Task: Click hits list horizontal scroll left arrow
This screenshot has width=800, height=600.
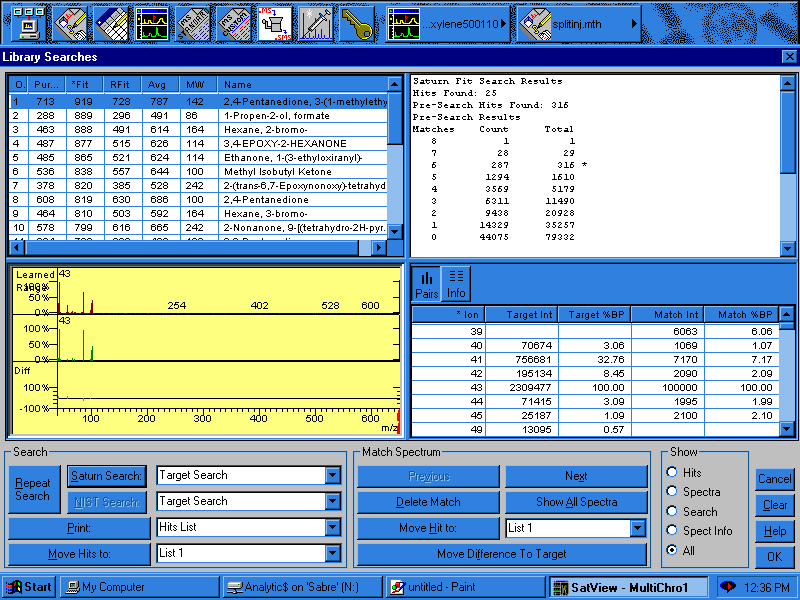Action: (17, 247)
